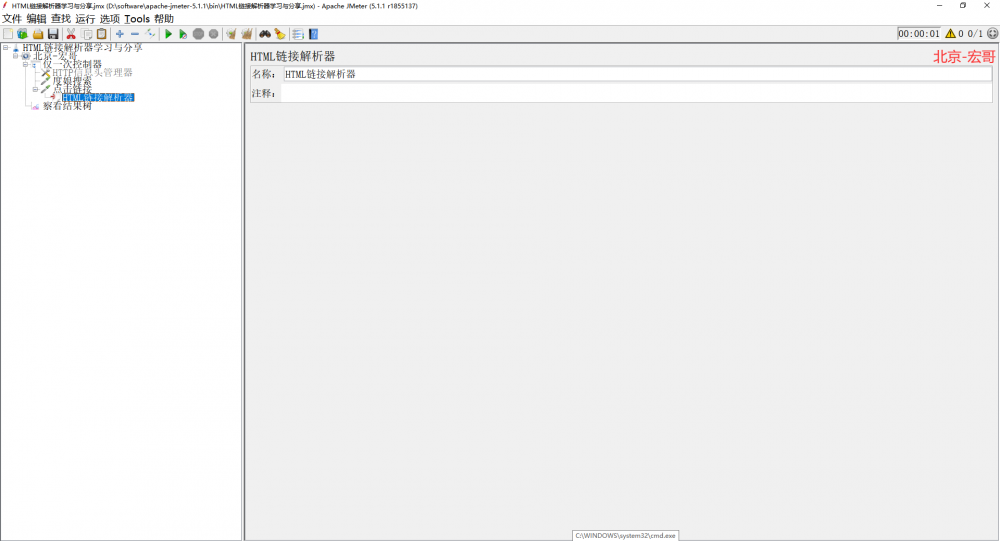1000x541 pixels.
Task: Collapse the 北京-宏哥 thread group node
Action: (15, 56)
